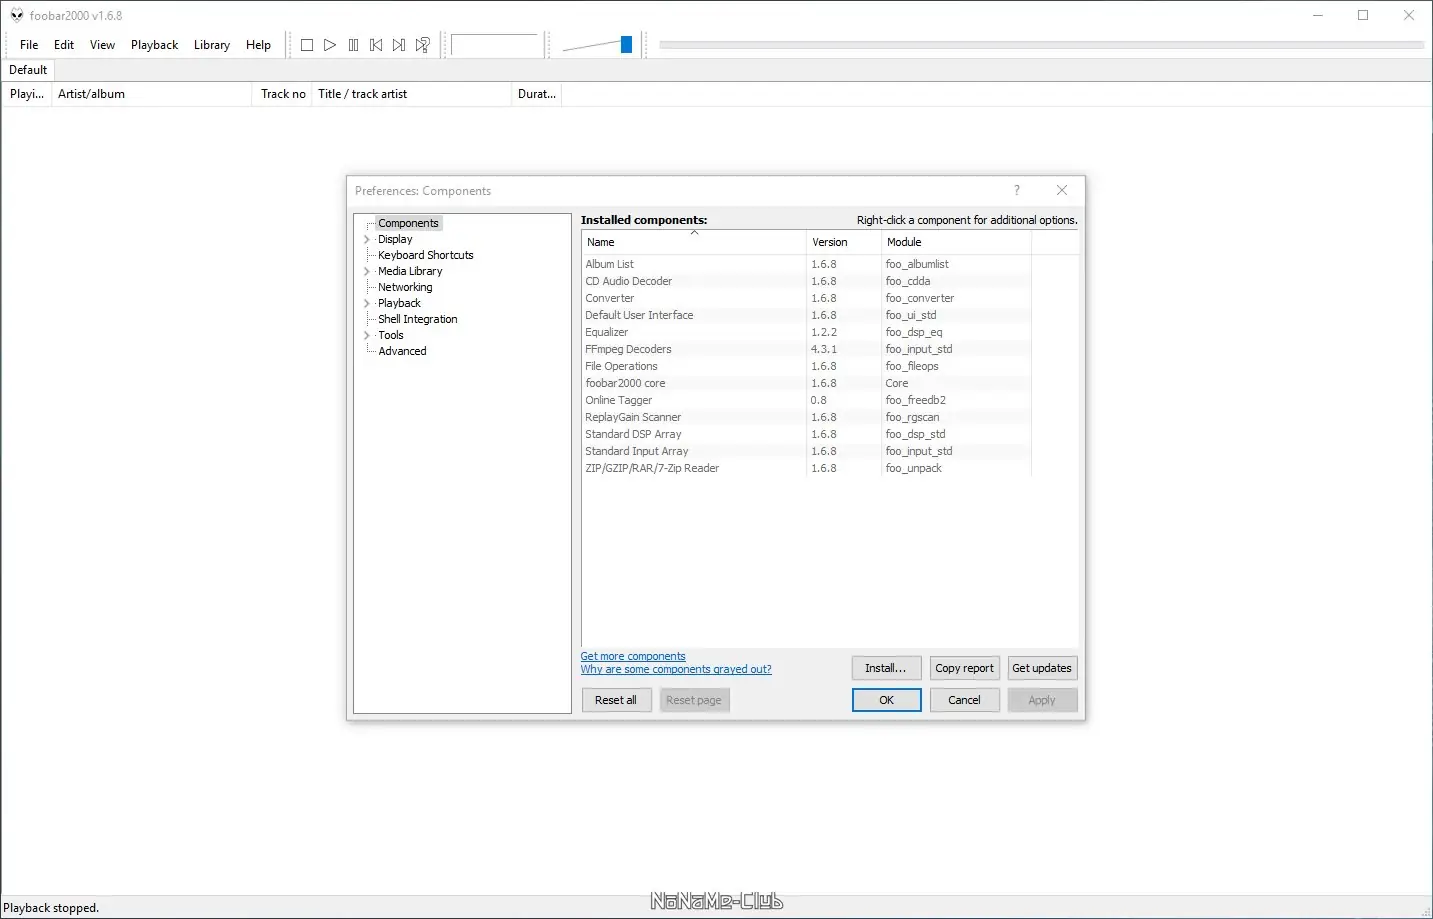Viewport: 1433px width, 919px height.
Task: Click the volume slider handle
Action: (x=626, y=45)
